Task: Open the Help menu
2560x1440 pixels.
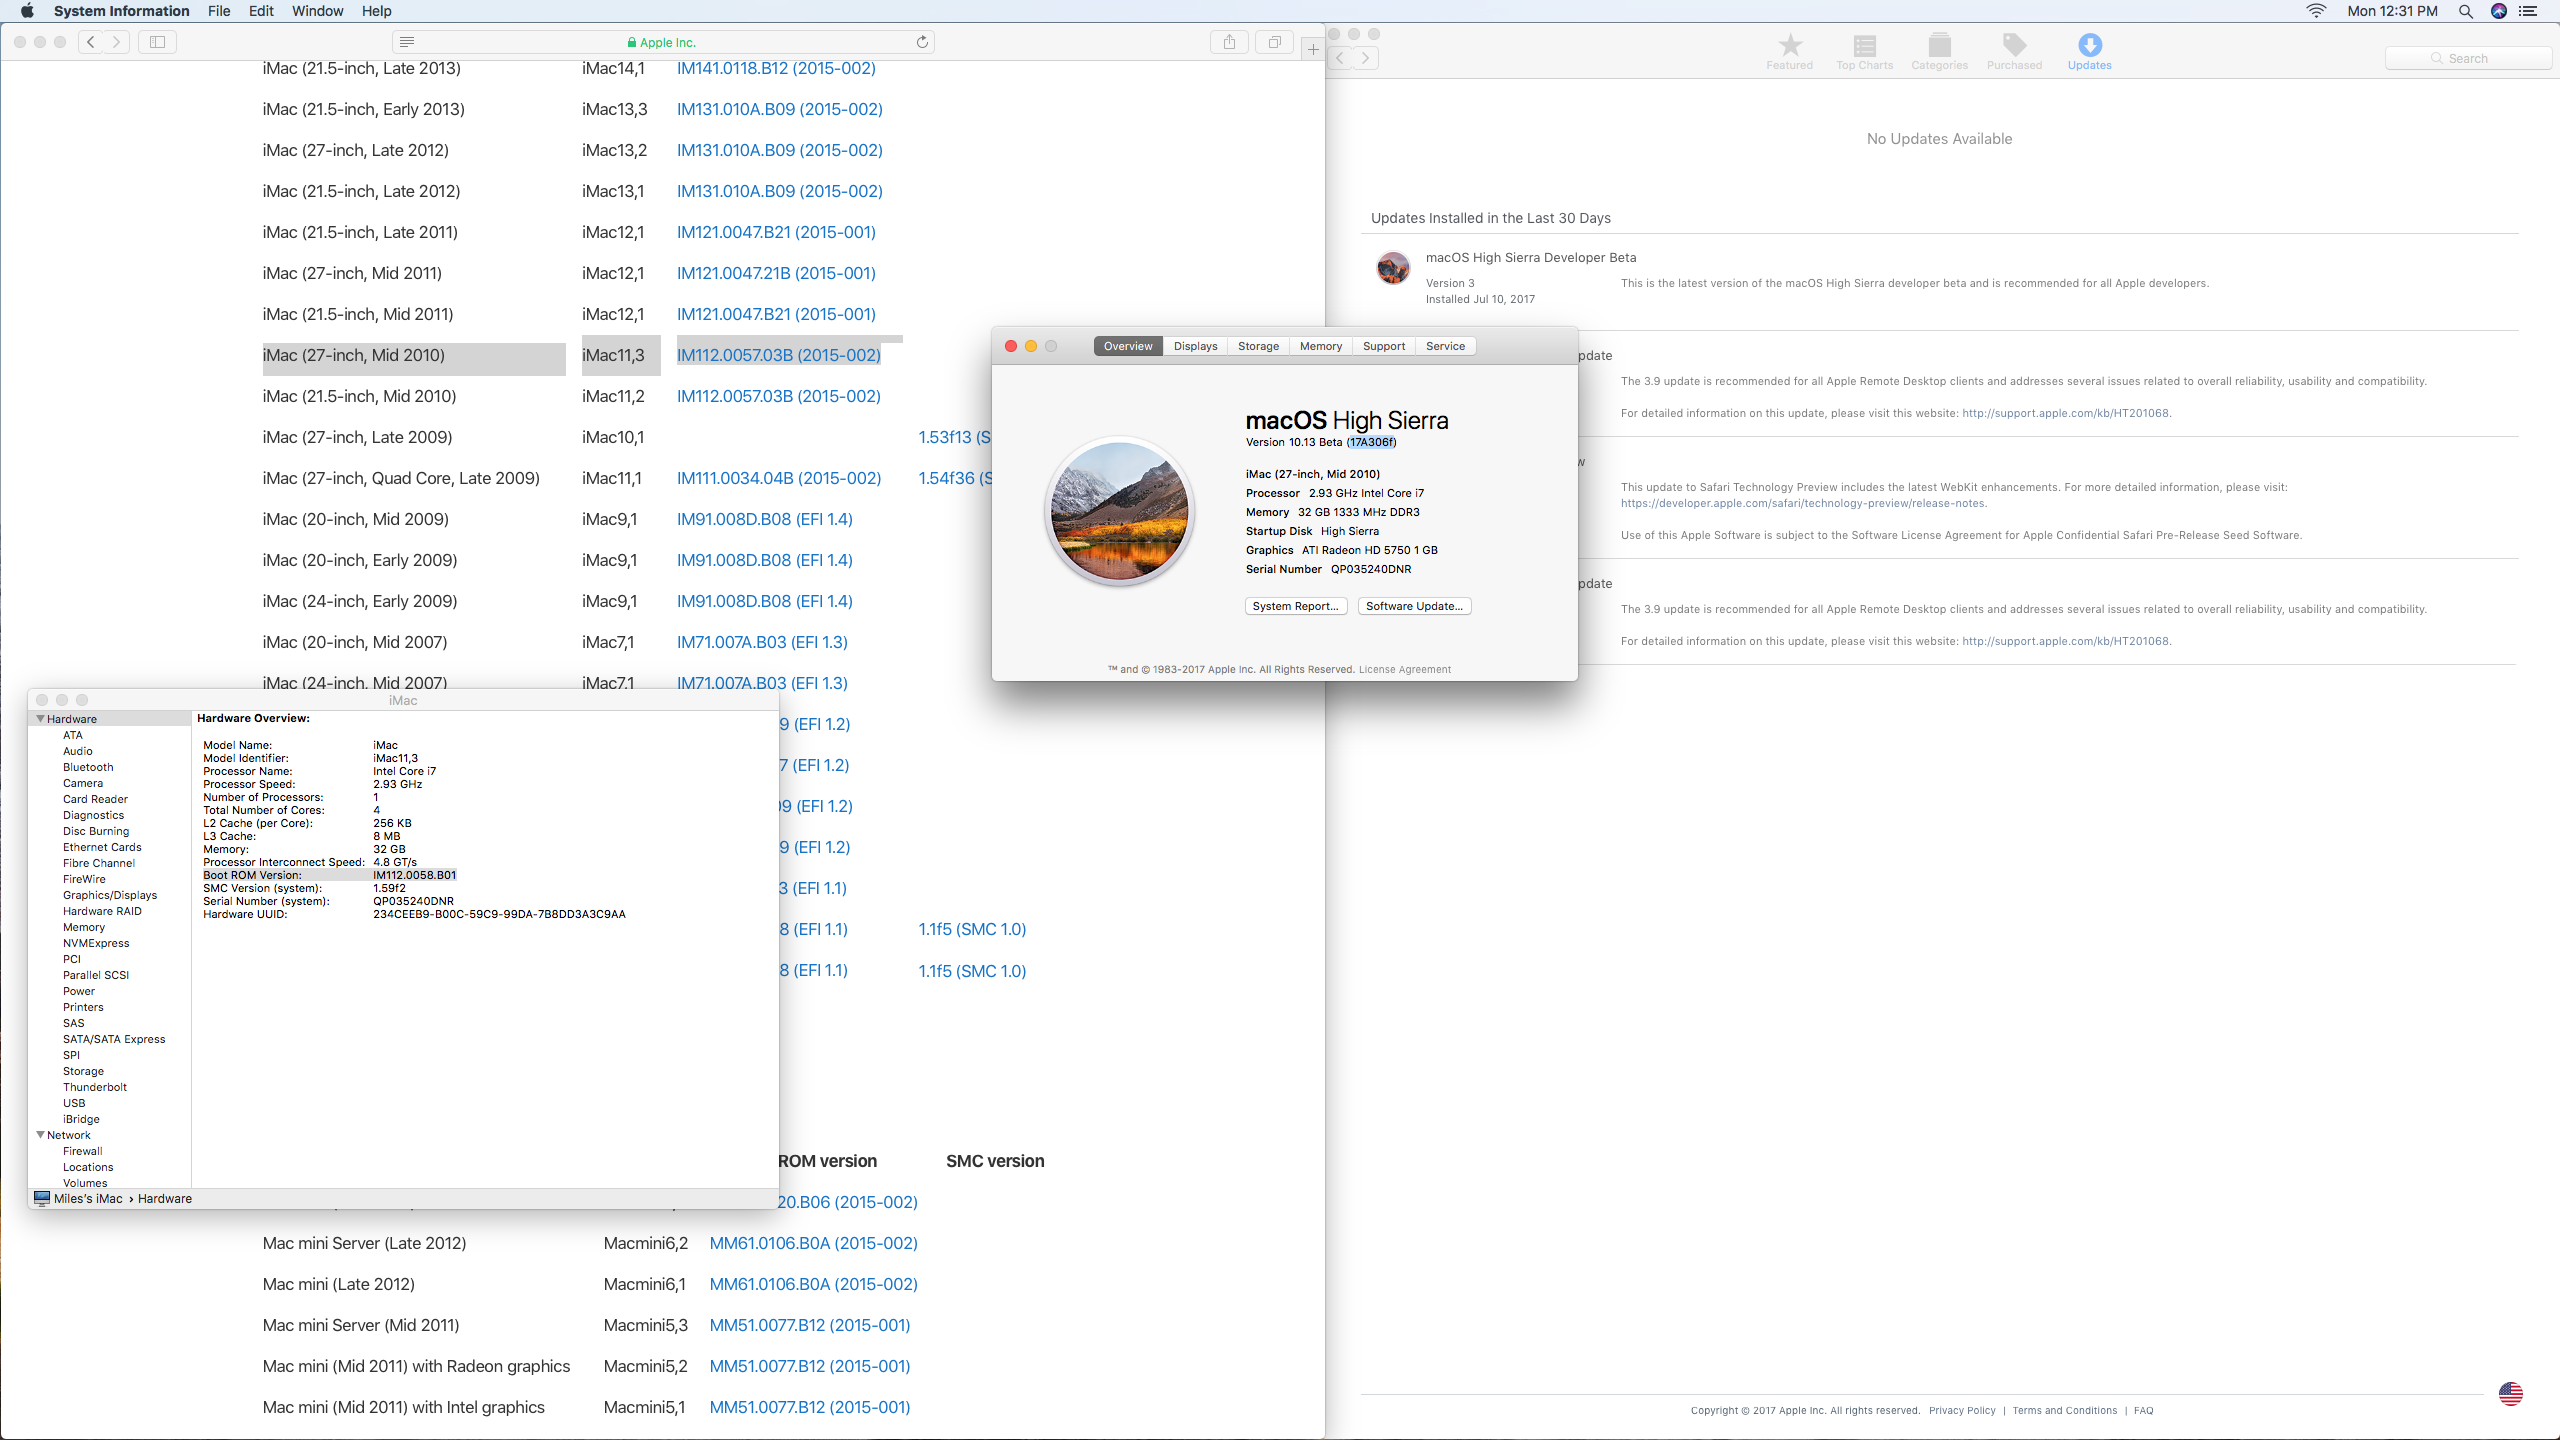Action: tap(376, 11)
